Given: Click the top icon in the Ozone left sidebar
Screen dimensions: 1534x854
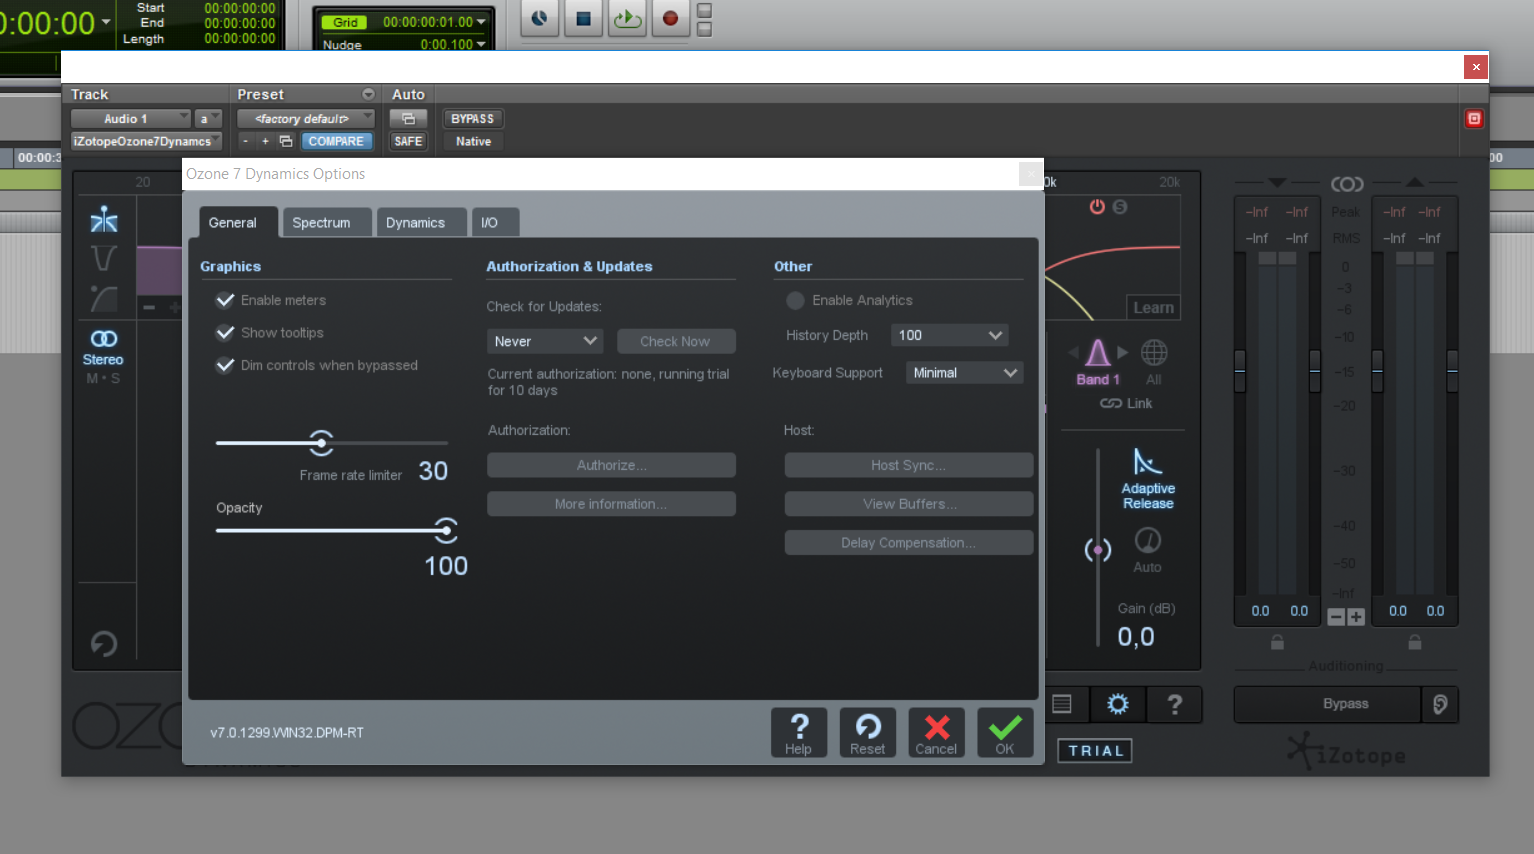Looking at the screenshot, I should pyautogui.click(x=104, y=220).
